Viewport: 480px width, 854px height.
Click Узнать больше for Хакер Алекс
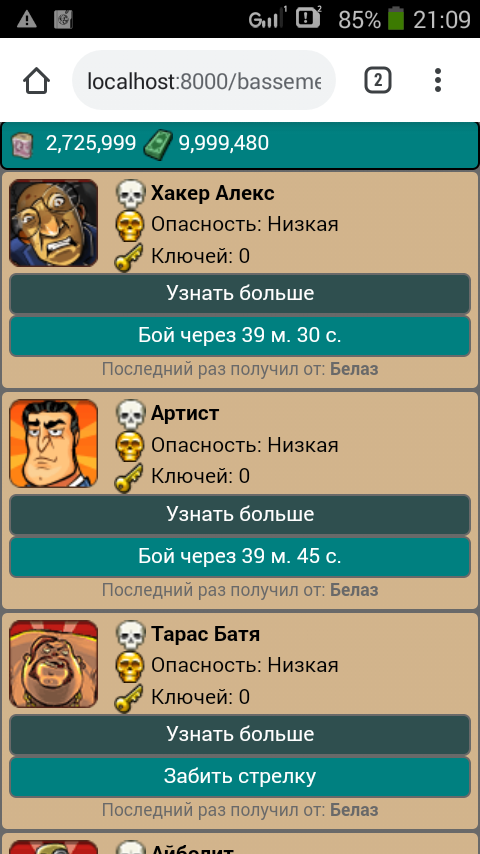[240, 294]
